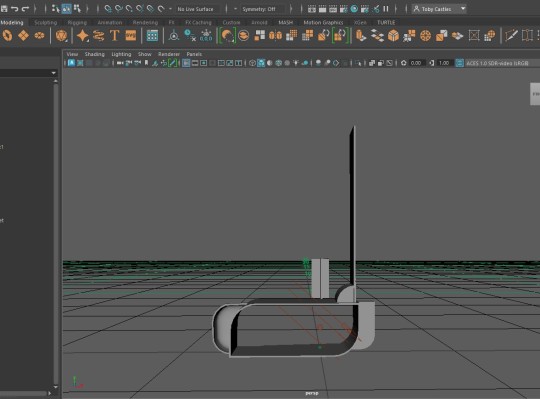This screenshot has width=540, height=399.
Task: Redo the last undone action
Action: point(25,9)
